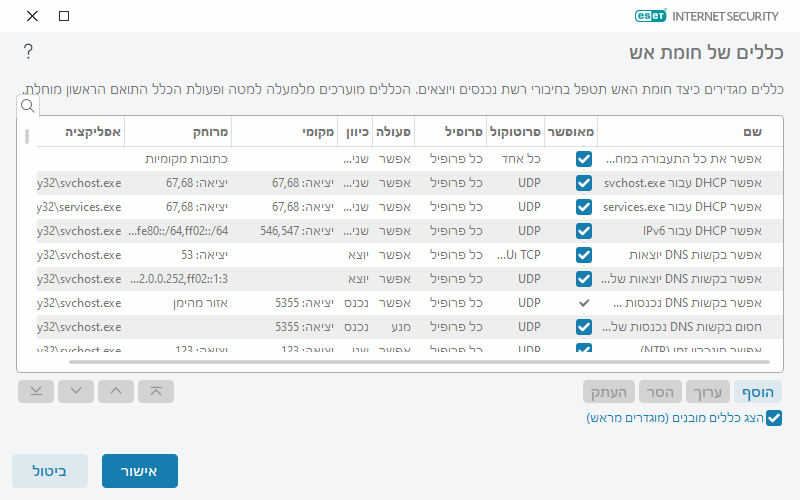Viewport: 800px width, 500px height.
Task: Toggle enabled checkbox for 'אפשר את כל התעבורה' rule
Action: pos(584,159)
